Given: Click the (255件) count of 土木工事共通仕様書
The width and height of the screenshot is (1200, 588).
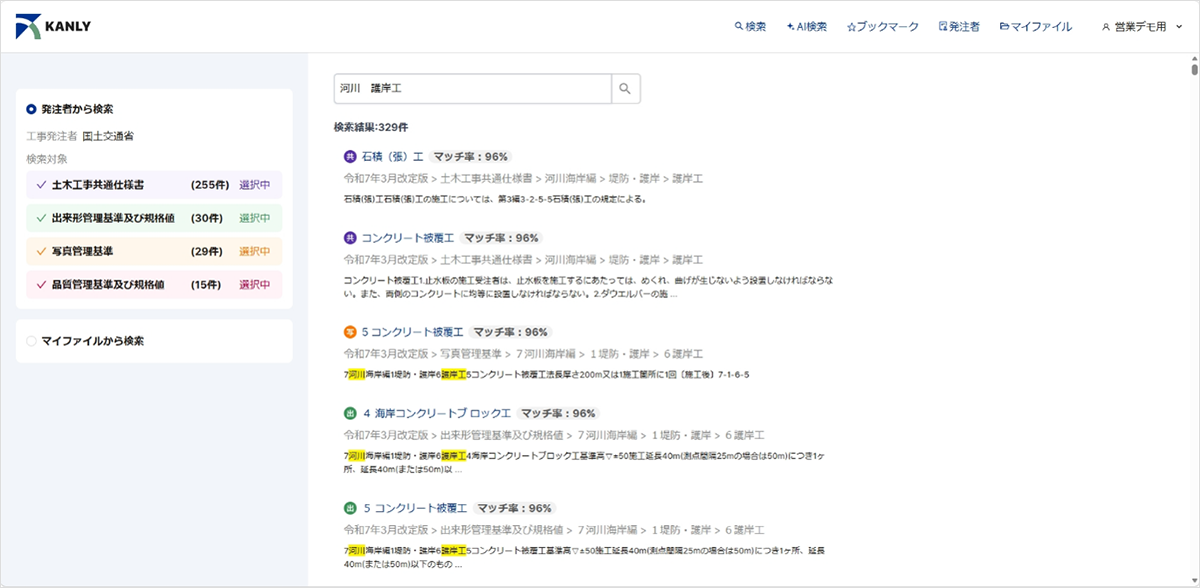Looking at the screenshot, I should point(210,185).
